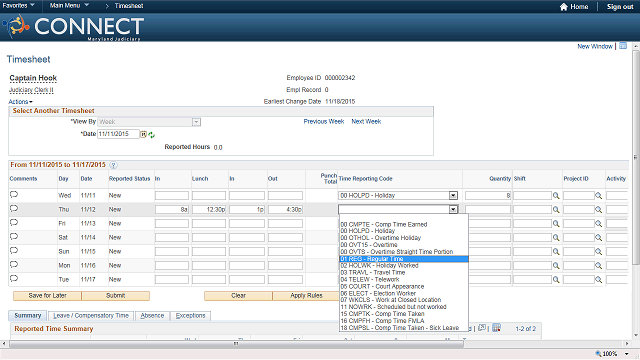
Task: Switch to Leave / Compensatory Time tab
Action: 91,316
